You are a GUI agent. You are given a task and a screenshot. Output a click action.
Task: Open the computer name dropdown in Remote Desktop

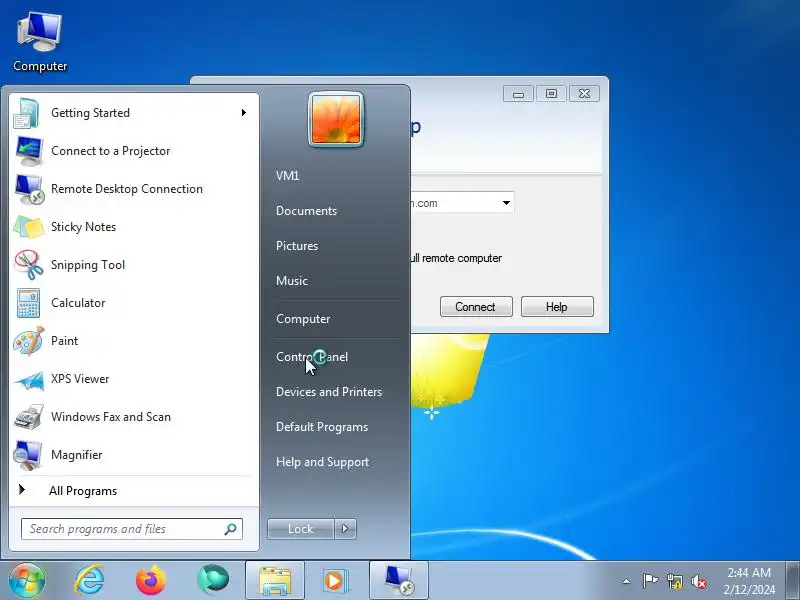tap(506, 203)
